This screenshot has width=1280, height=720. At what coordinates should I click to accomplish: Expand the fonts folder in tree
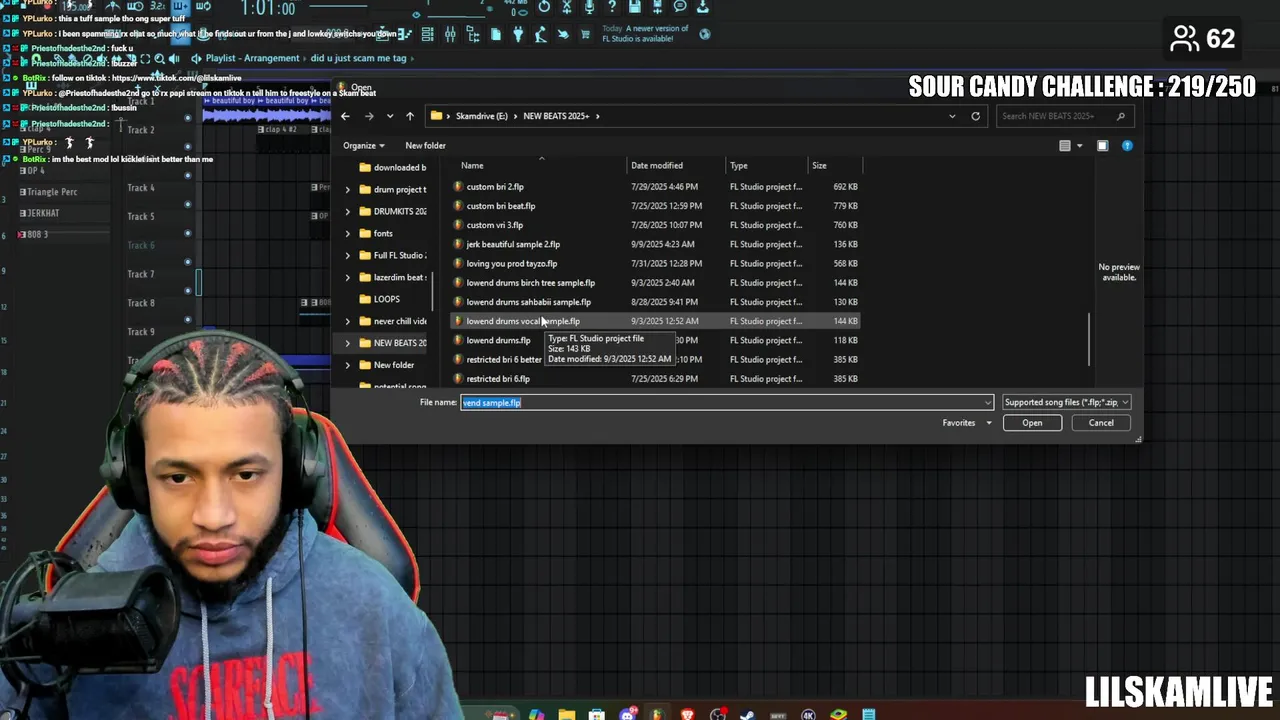pos(348,234)
